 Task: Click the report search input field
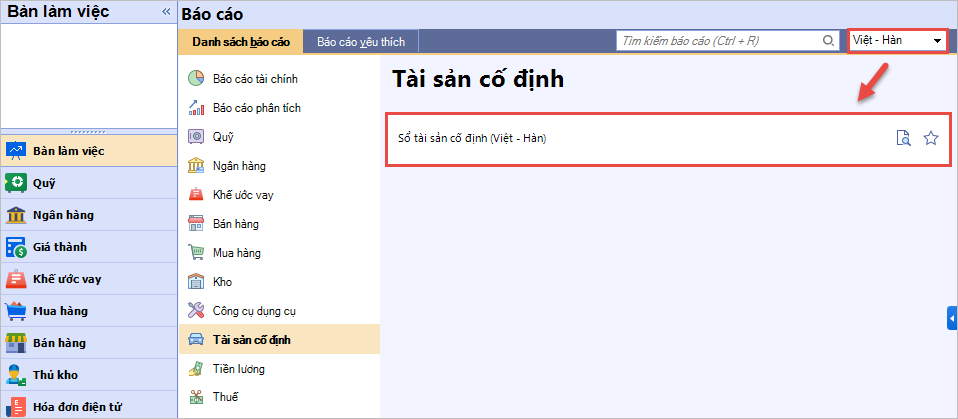coord(718,41)
